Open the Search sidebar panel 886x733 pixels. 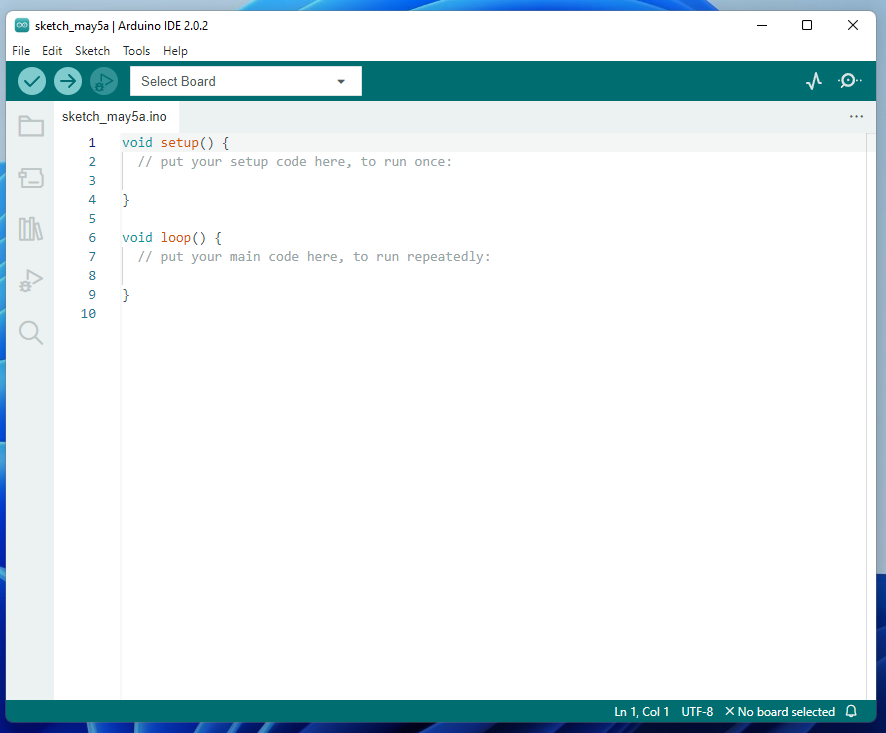click(30, 333)
